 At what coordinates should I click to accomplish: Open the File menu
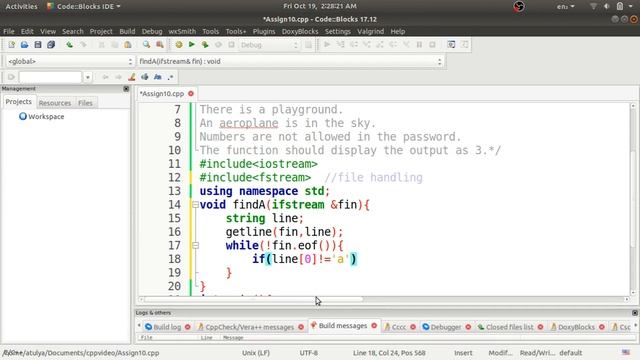pos(9,31)
